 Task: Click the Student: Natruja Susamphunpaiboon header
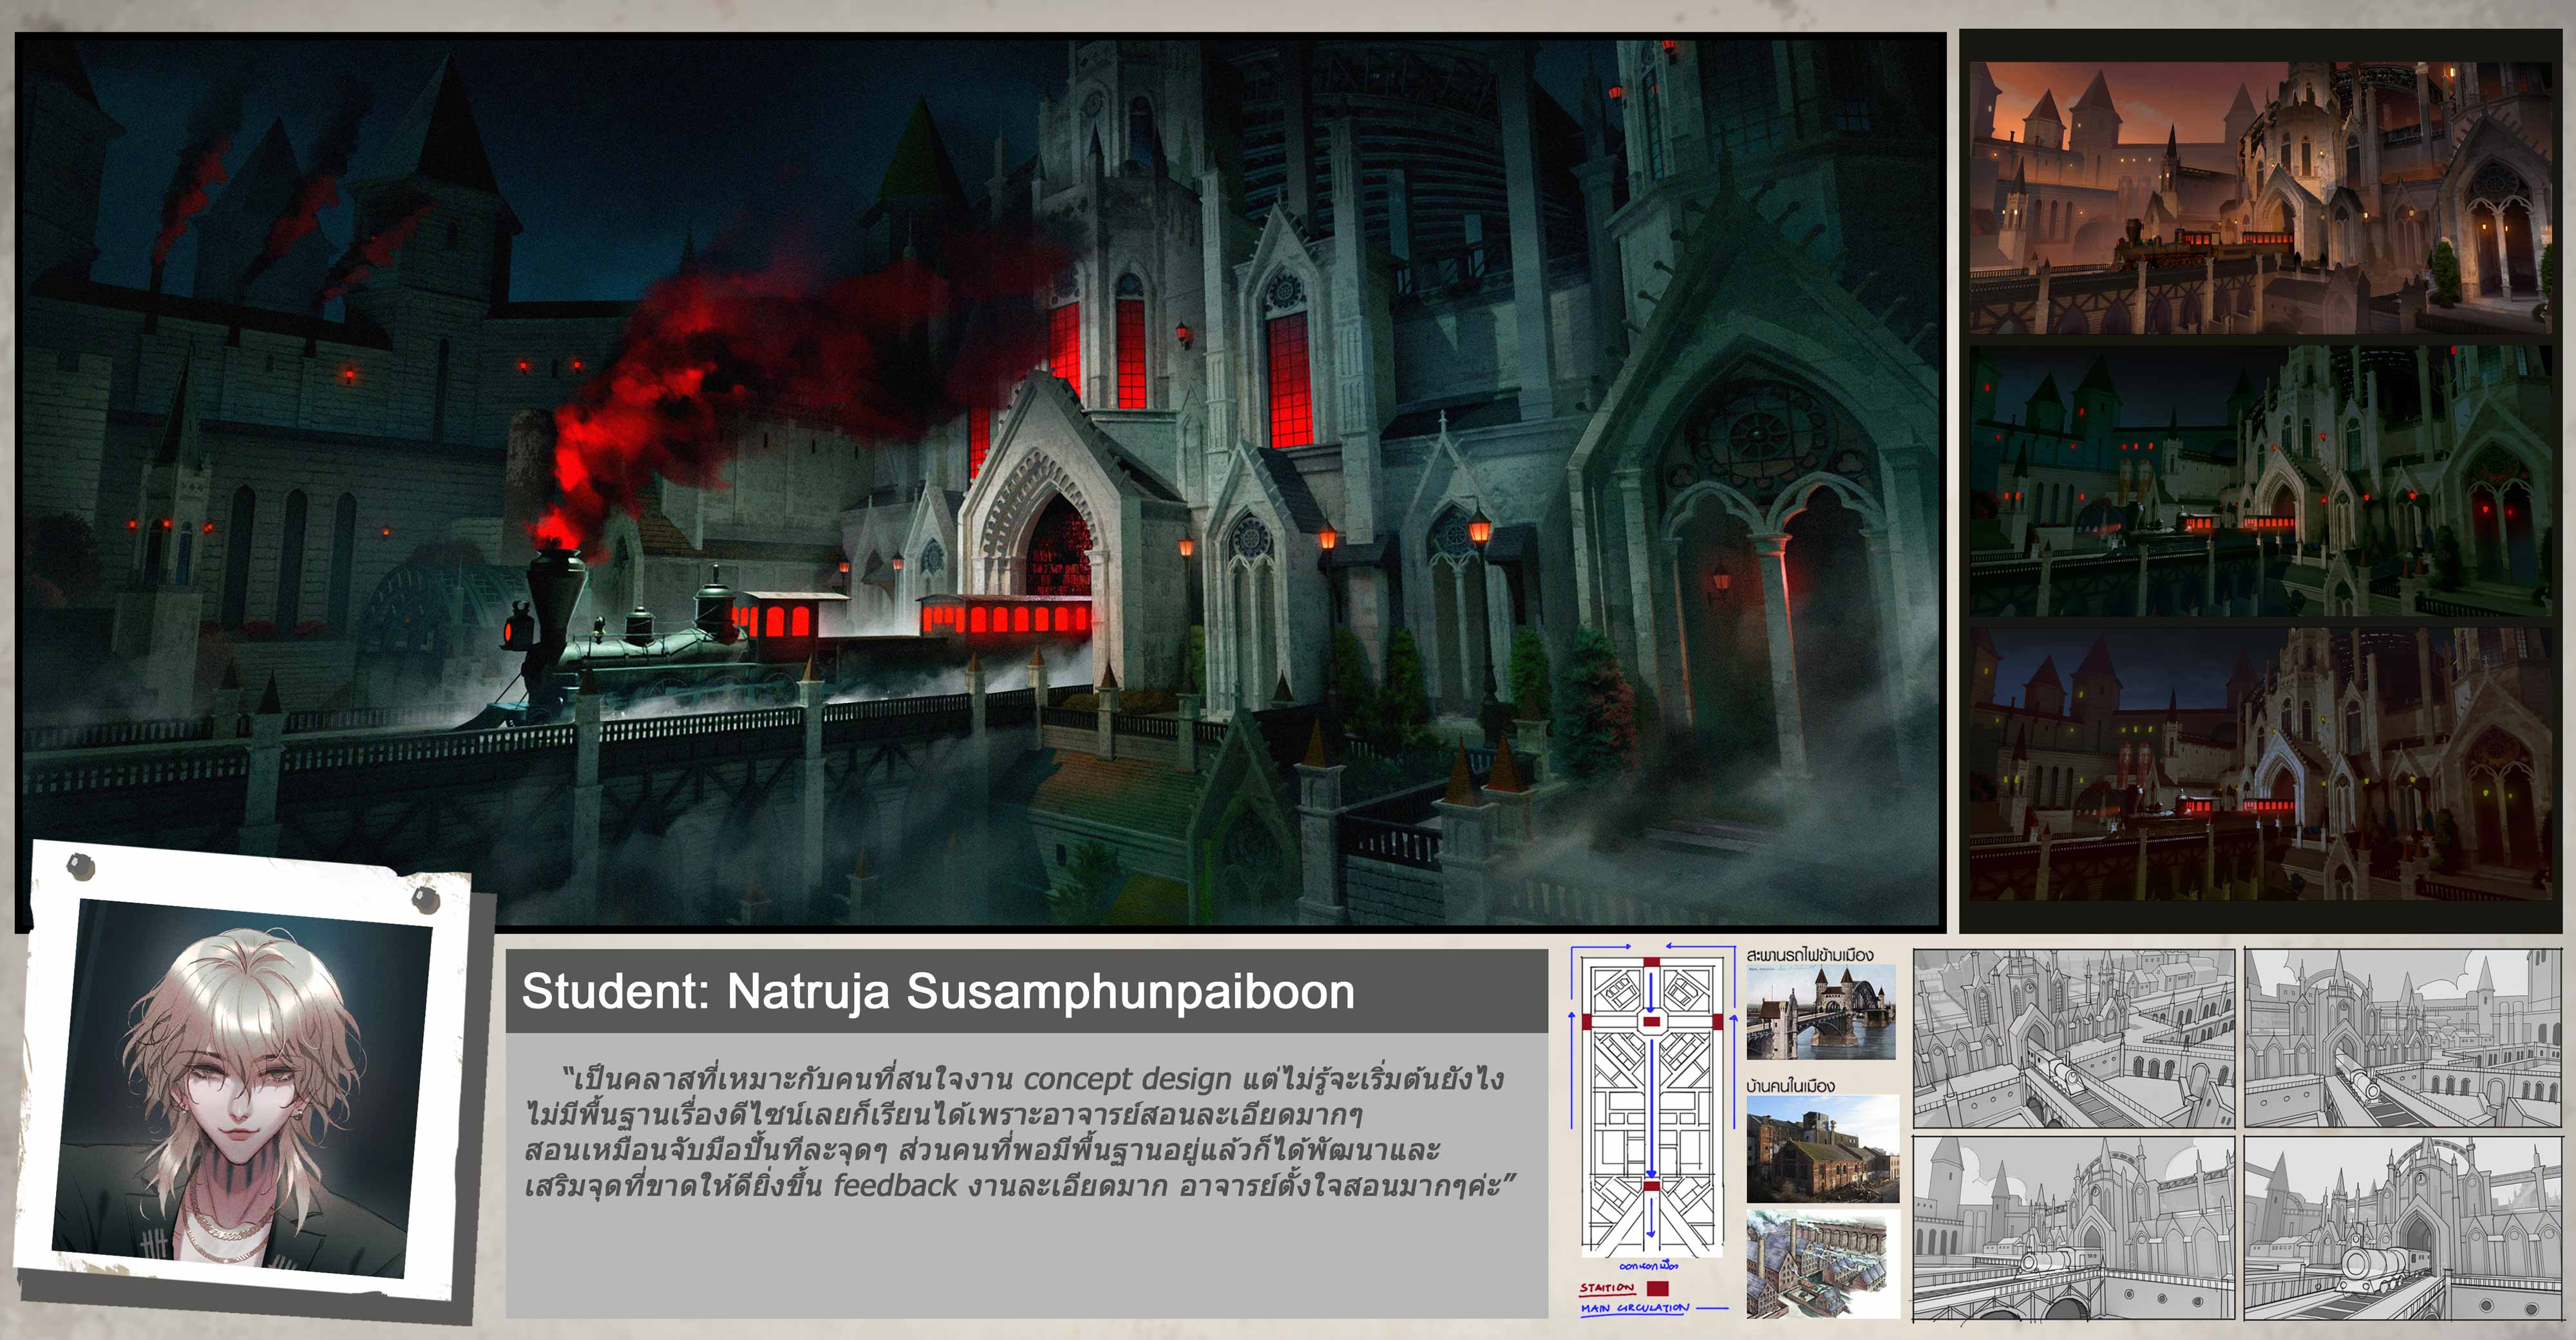(x=938, y=992)
